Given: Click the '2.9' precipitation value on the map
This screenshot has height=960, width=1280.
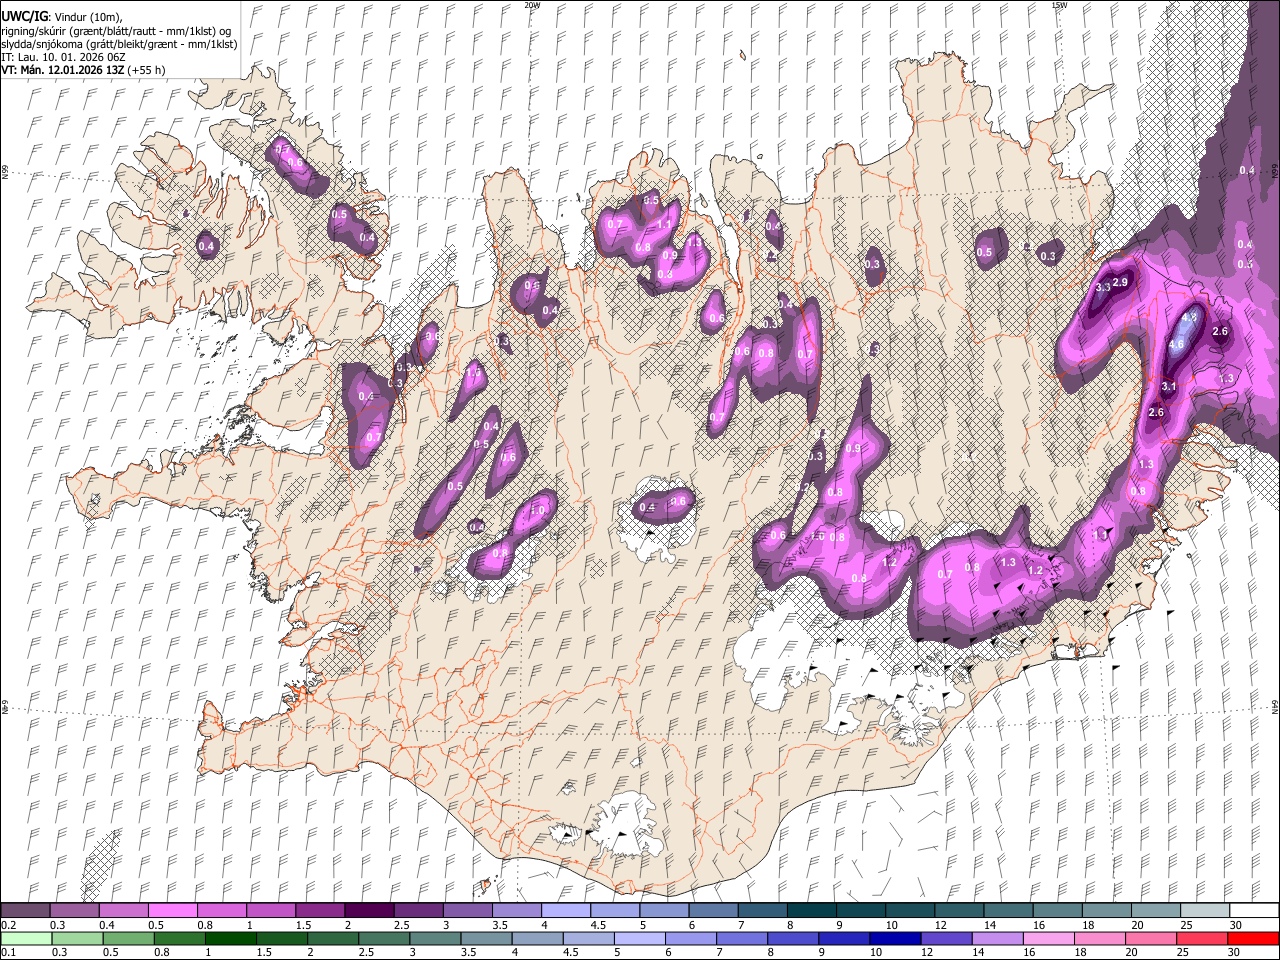Looking at the screenshot, I should click(1120, 283).
